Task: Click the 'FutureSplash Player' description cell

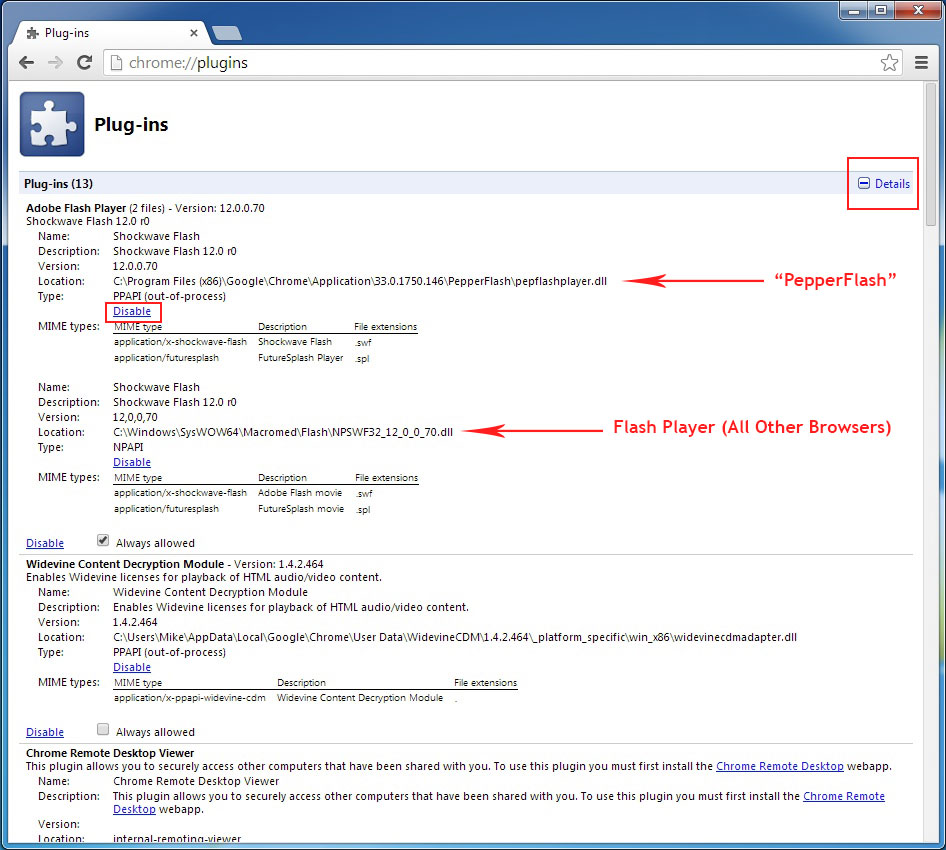Action: click(x=300, y=358)
